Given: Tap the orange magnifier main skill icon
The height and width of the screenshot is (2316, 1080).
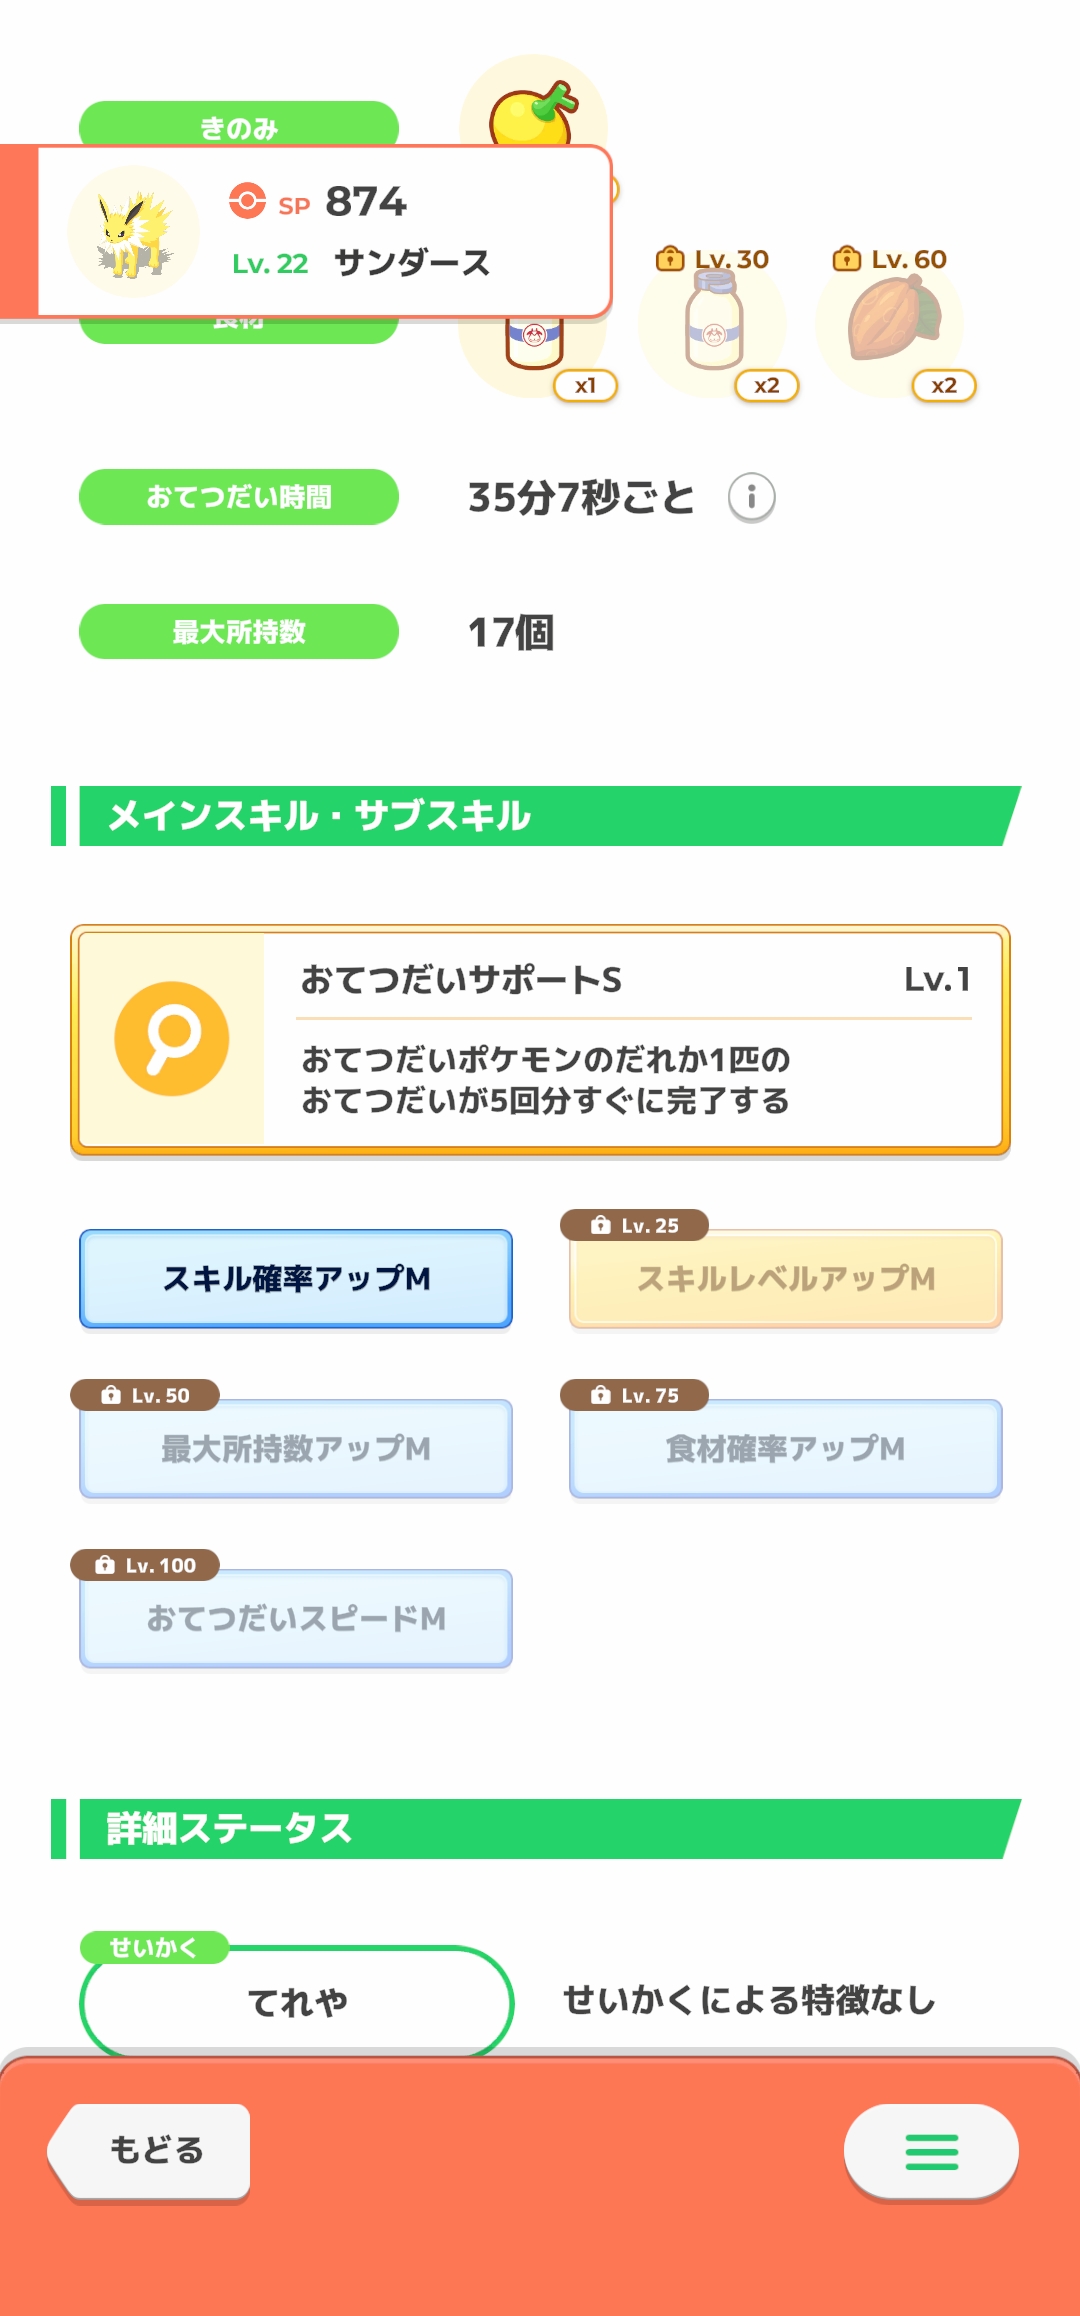Looking at the screenshot, I should click(172, 1039).
